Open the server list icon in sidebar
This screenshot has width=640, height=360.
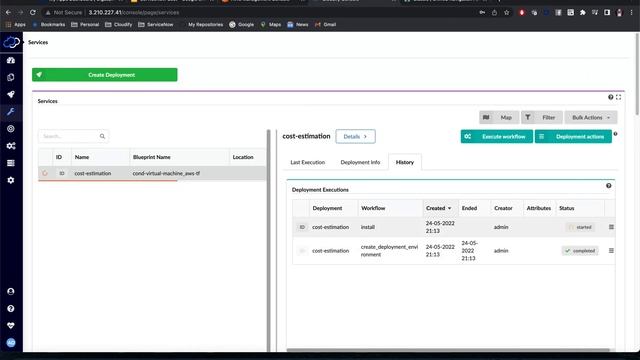coord(11,163)
